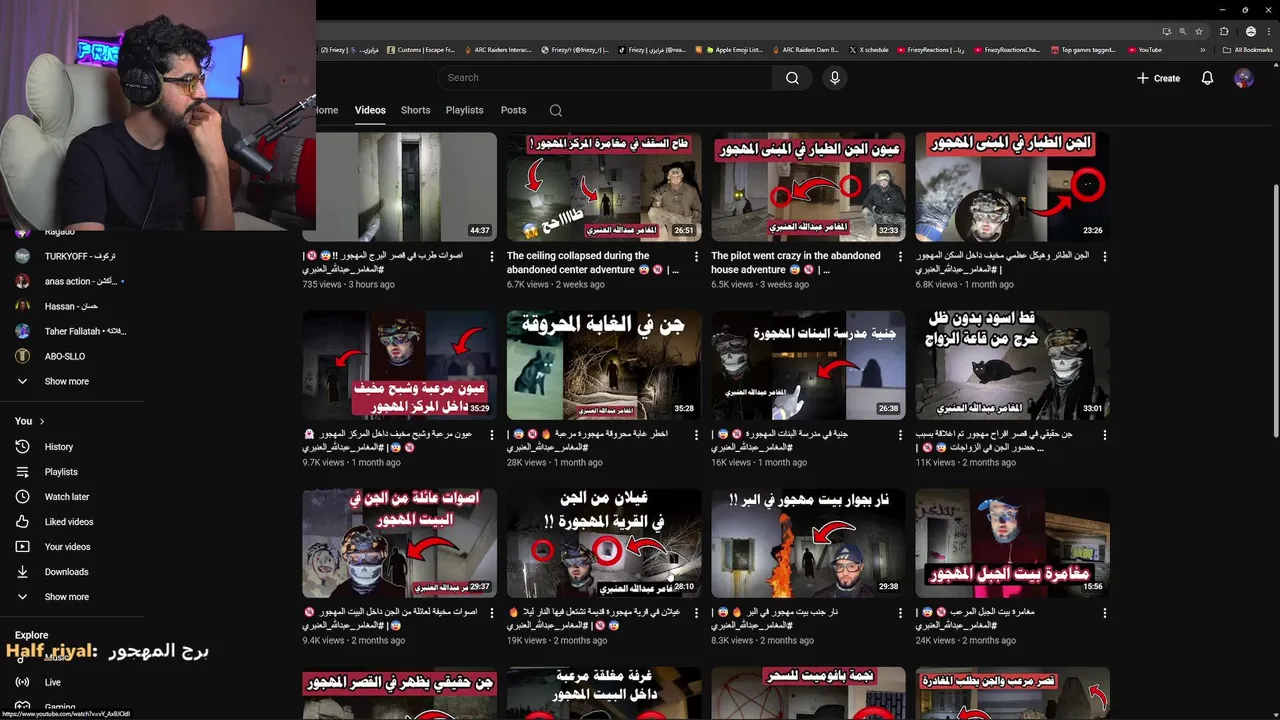This screenshot has width=1280, height=720.
Task: Open 'The ceiling collapsed during the abandoned center' title
Action: pos(593,263)
